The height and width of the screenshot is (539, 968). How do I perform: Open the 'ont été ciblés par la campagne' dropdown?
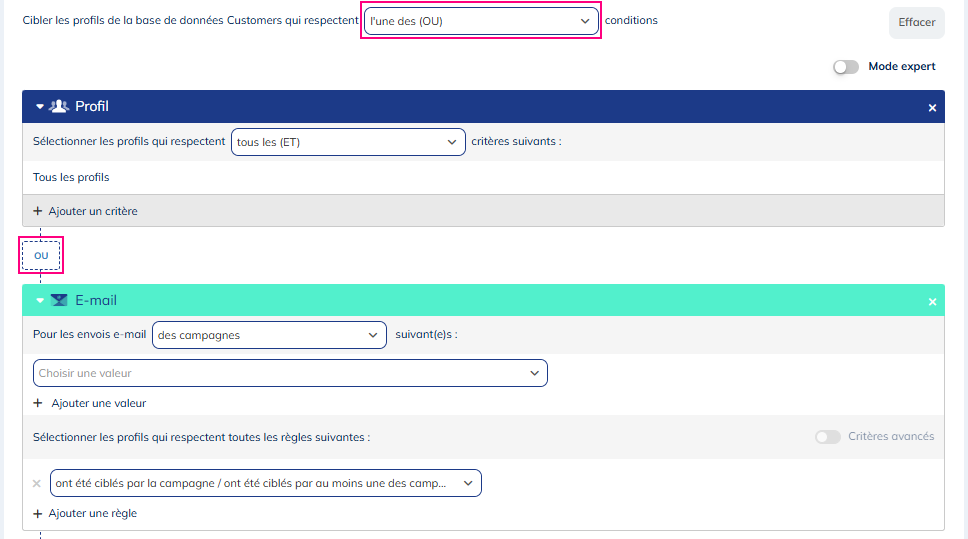(x=265, y=484)
